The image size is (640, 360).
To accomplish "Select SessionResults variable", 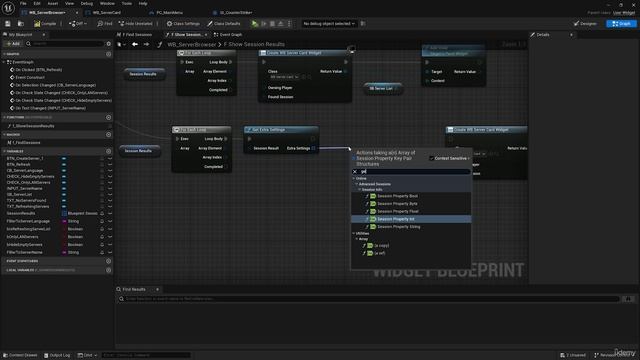I will [x=21, y=213].
